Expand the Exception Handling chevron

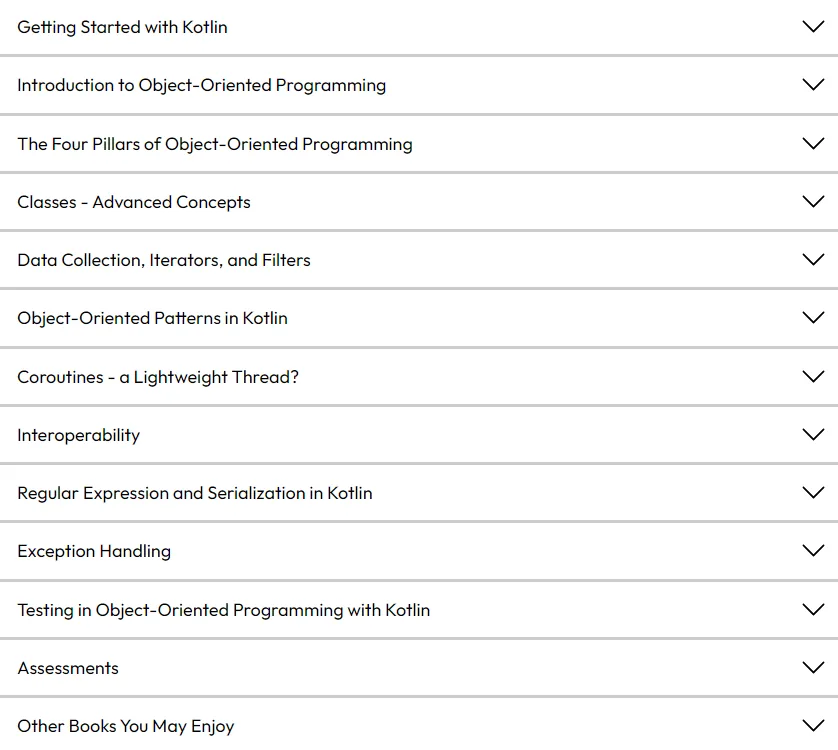coord(813,551)
